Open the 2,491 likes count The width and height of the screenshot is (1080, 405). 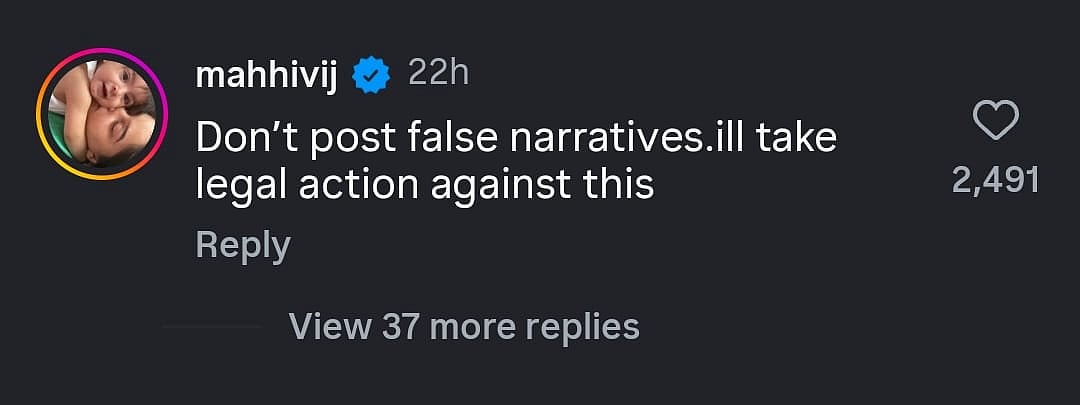click(995, 180)
